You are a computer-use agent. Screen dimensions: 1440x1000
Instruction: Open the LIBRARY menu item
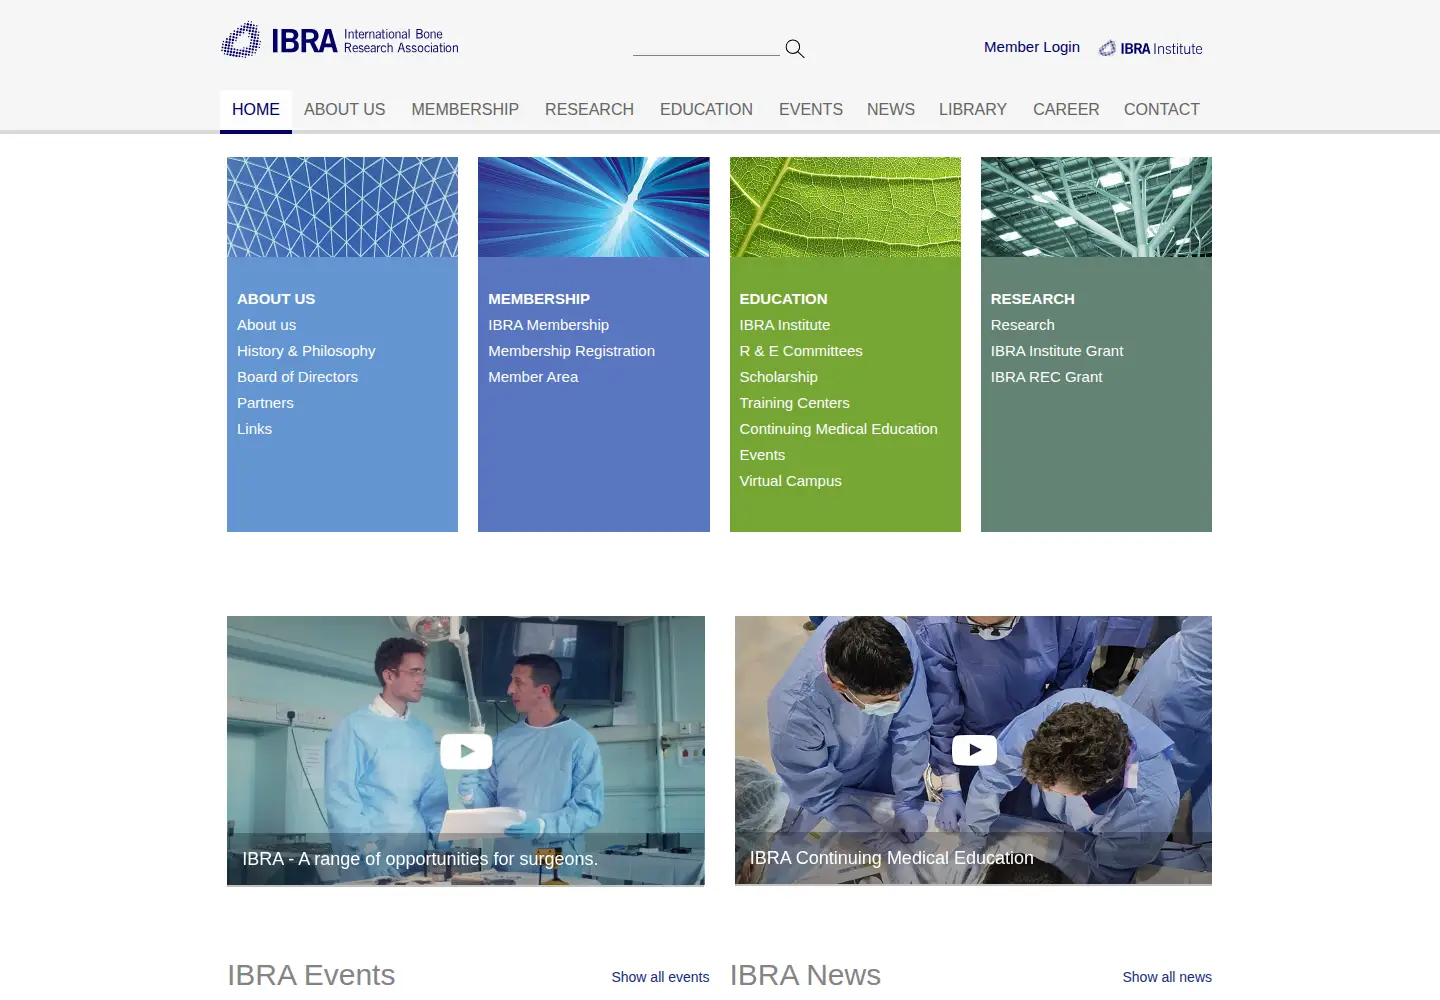click(x=973, y=110)
